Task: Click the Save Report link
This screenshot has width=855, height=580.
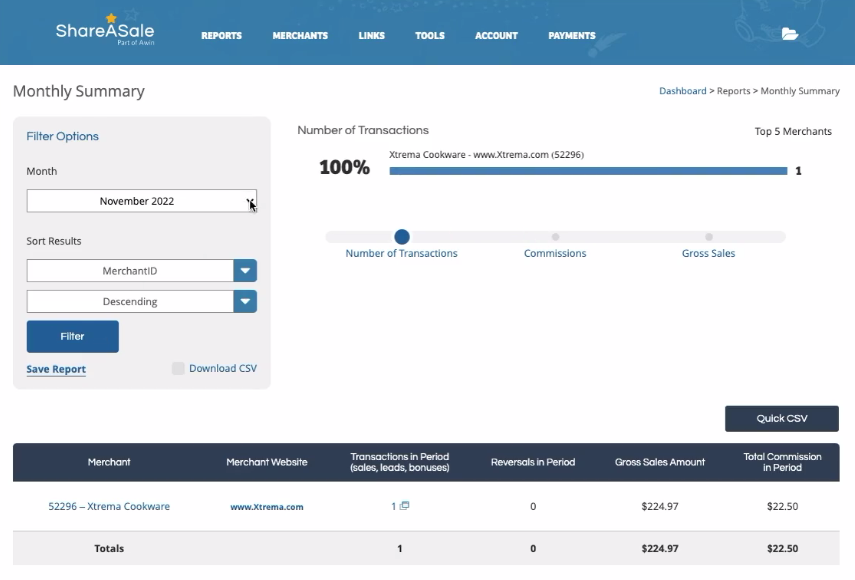Action: [56, 369]
